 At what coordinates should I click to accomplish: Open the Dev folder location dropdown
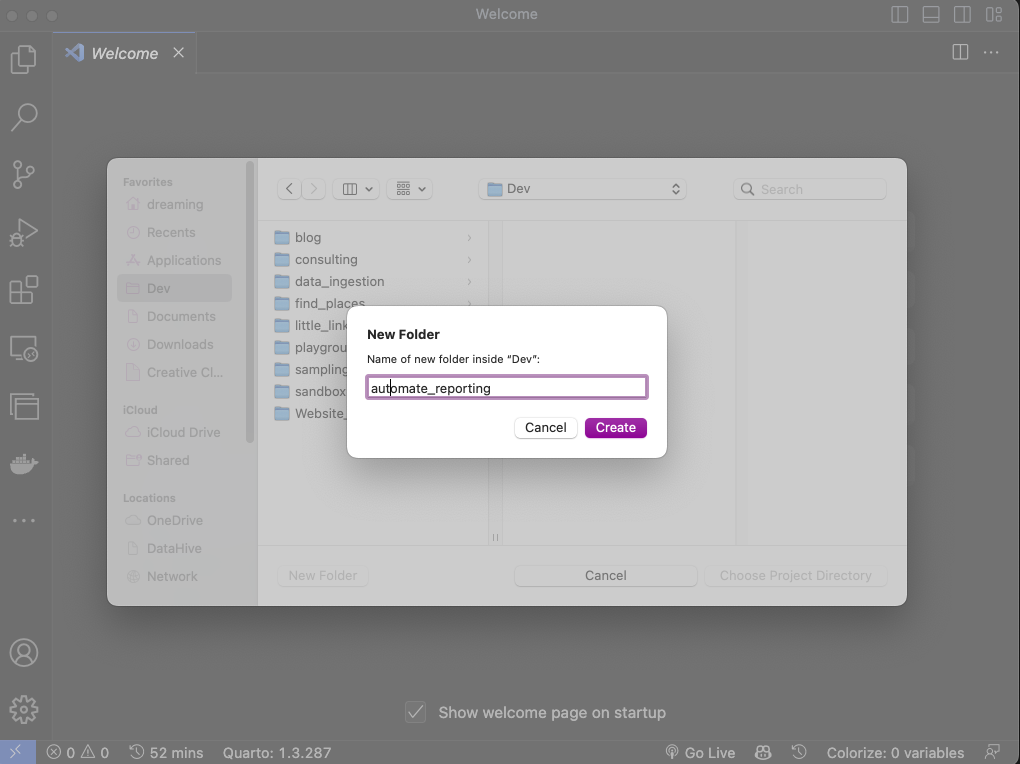click(x=582, y=189)
